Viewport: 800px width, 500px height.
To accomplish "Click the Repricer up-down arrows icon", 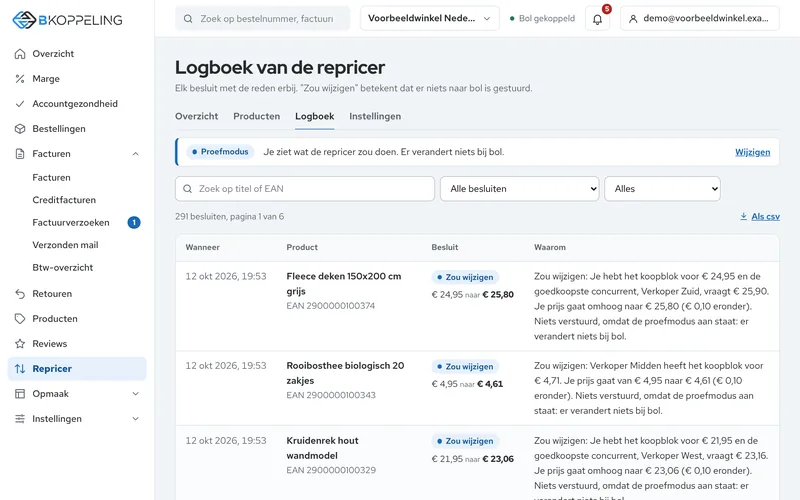I will click(x=20, y=368).
